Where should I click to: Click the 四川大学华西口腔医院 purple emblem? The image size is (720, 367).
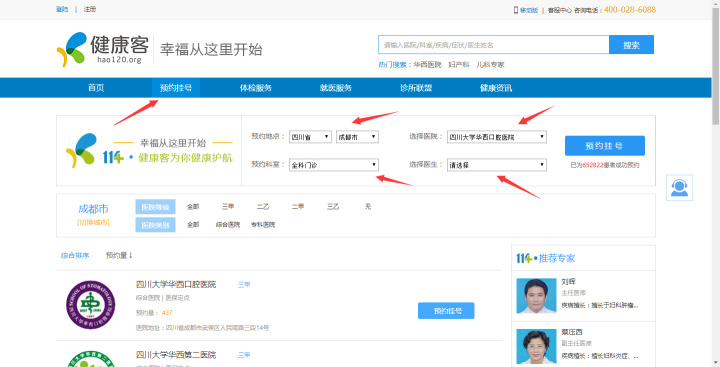[90, 305]
